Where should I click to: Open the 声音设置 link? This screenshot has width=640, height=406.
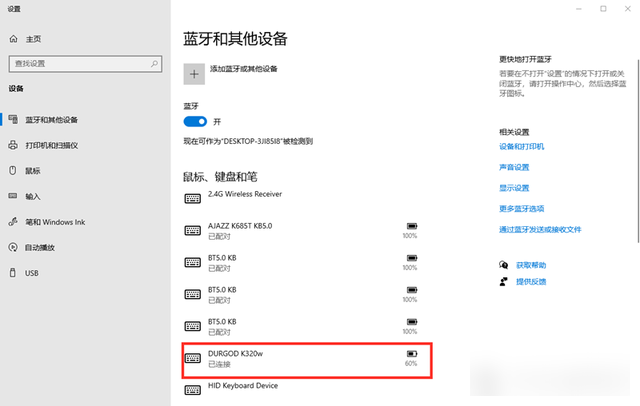pyautogui.click(x=514, y=167)
